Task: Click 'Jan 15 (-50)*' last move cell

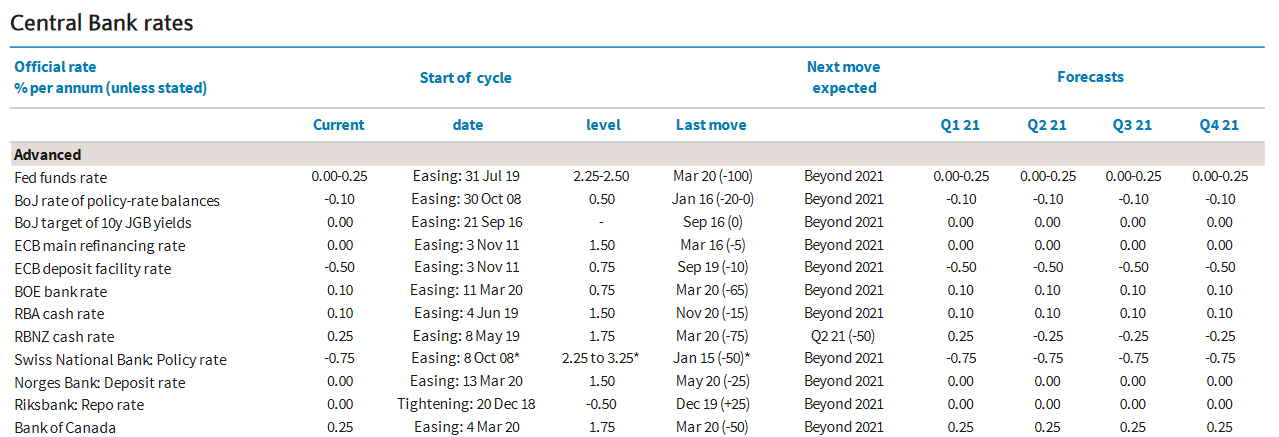Action: tap(711, 359)
